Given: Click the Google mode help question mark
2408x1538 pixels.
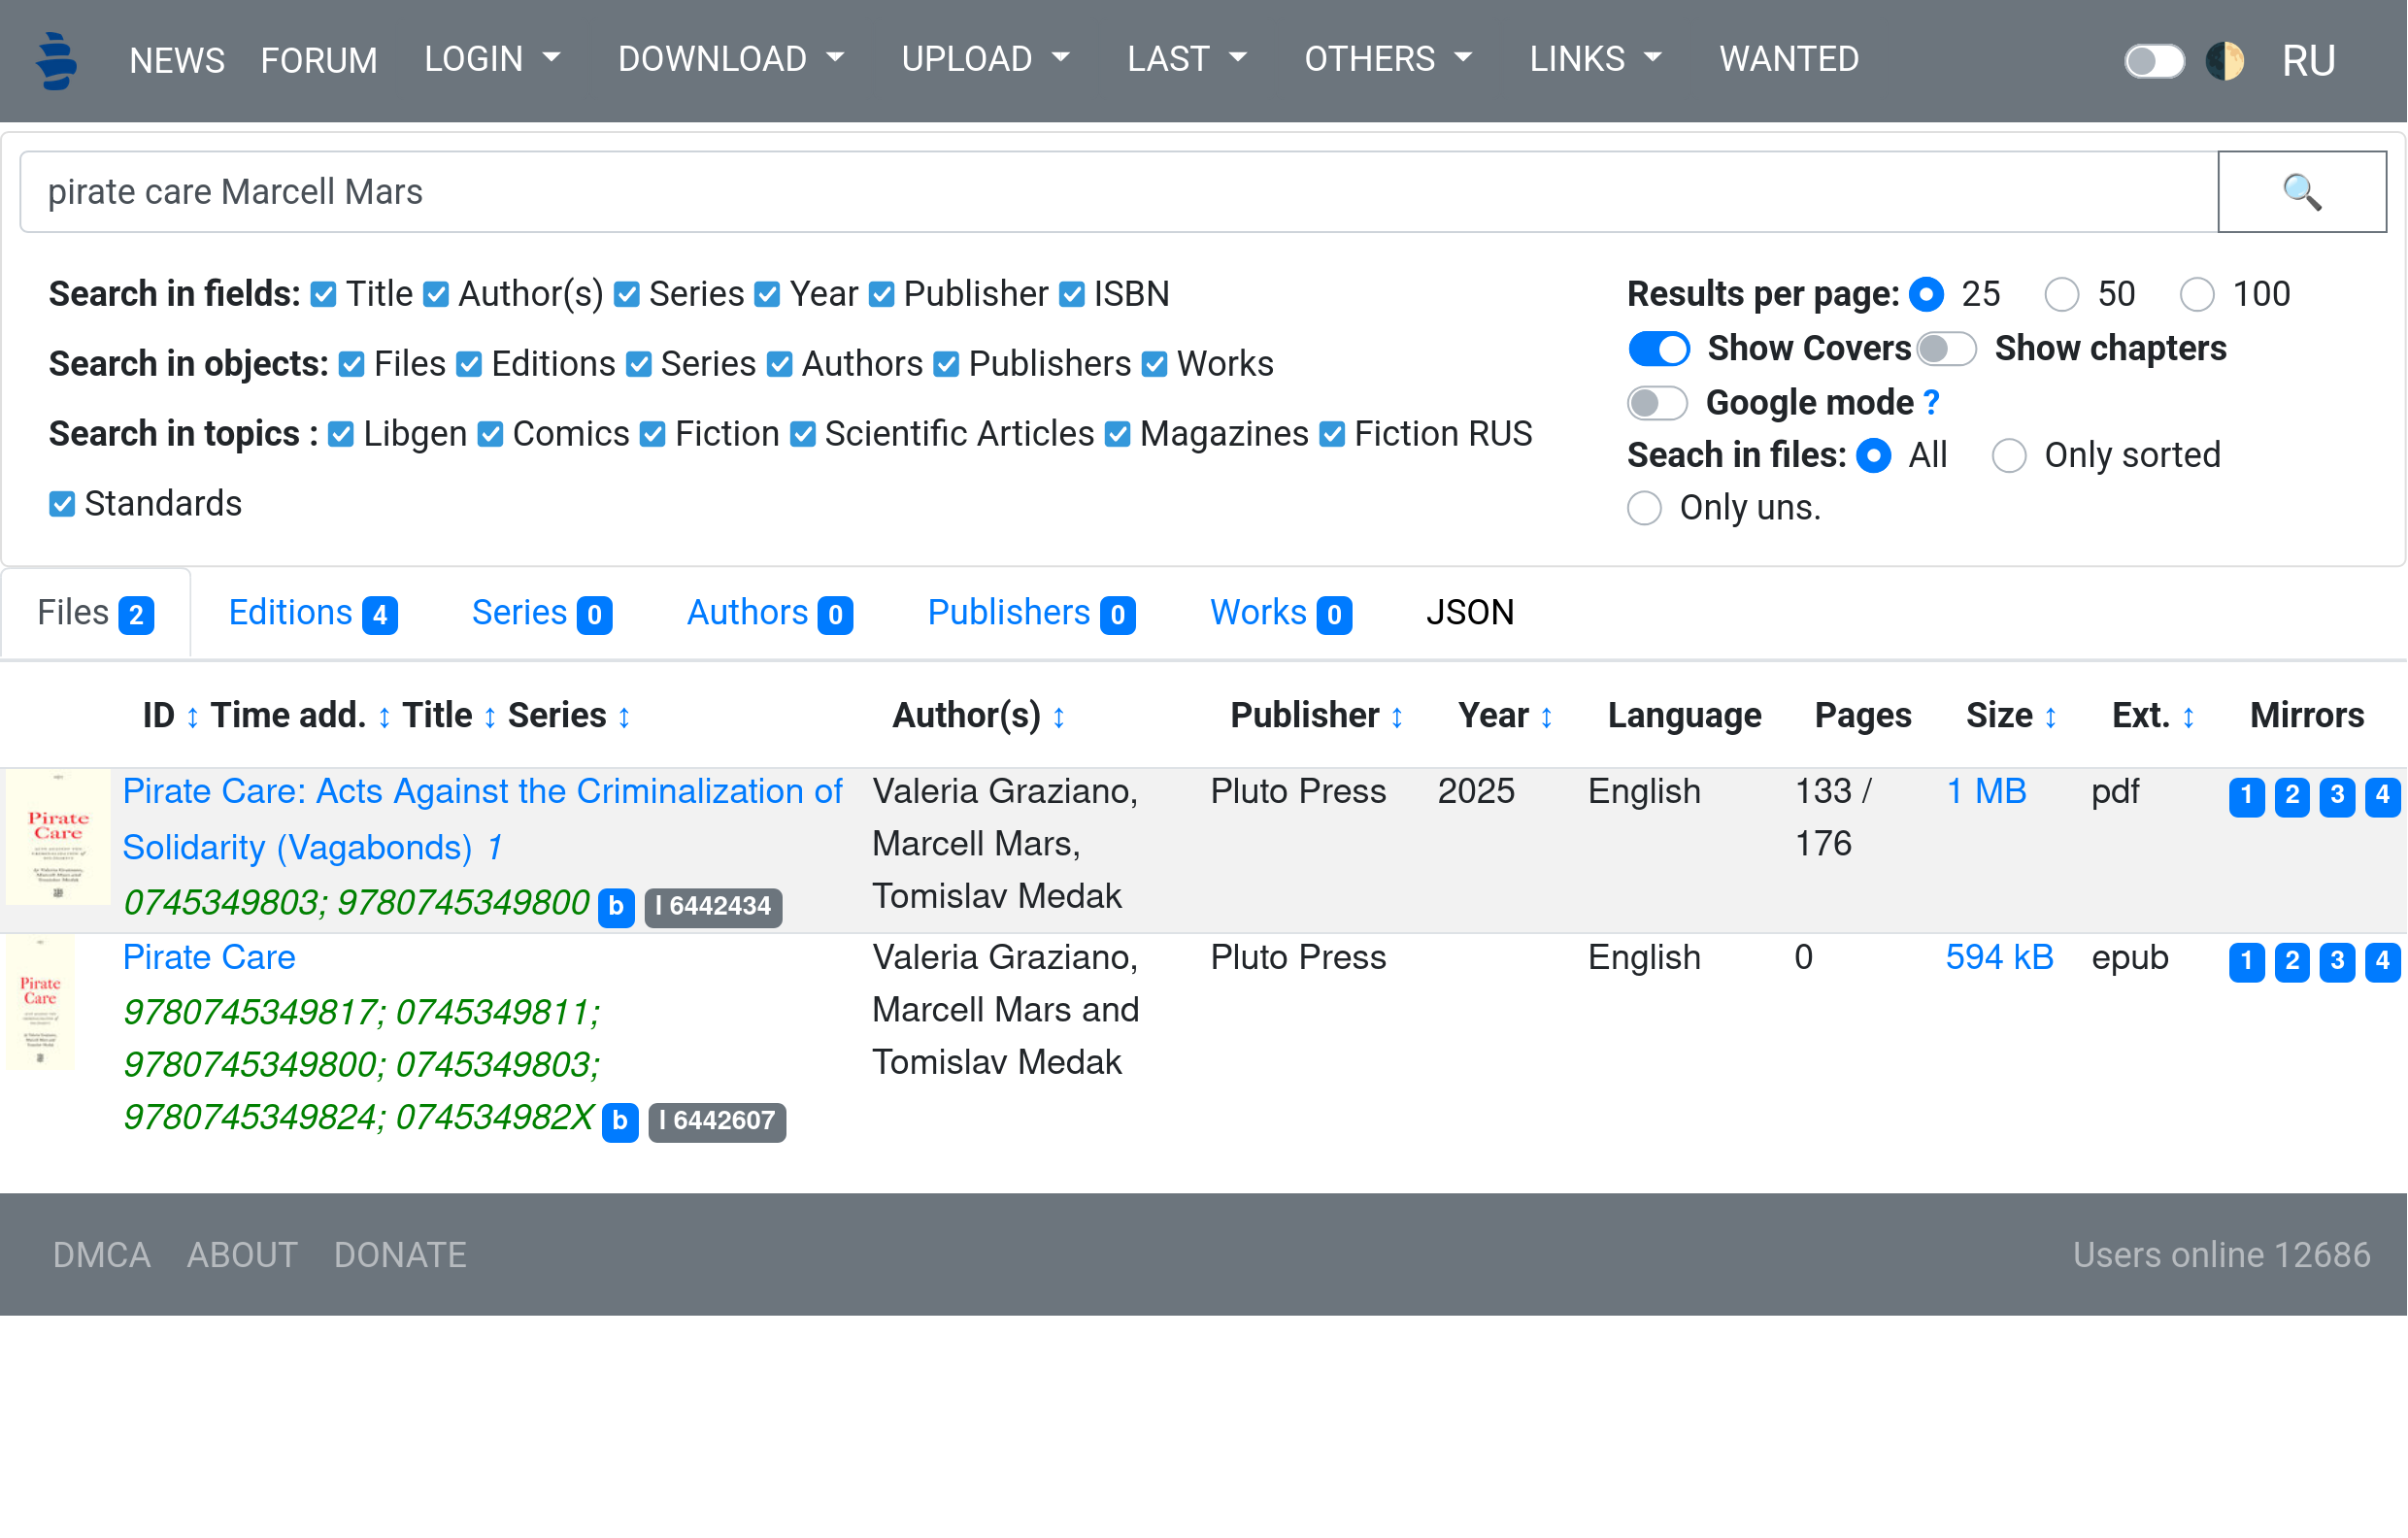Looking at the screenshot, I should click(x=1931, y=402).
